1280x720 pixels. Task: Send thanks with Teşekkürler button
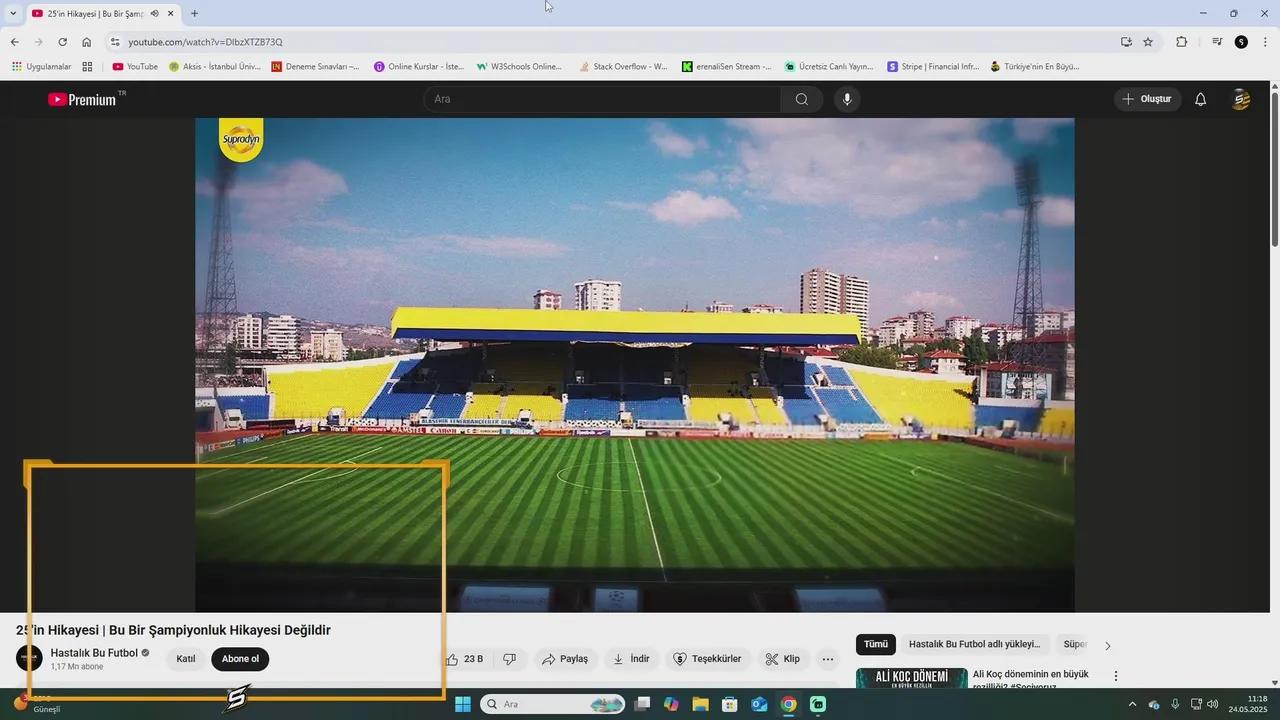pos(706,659)
